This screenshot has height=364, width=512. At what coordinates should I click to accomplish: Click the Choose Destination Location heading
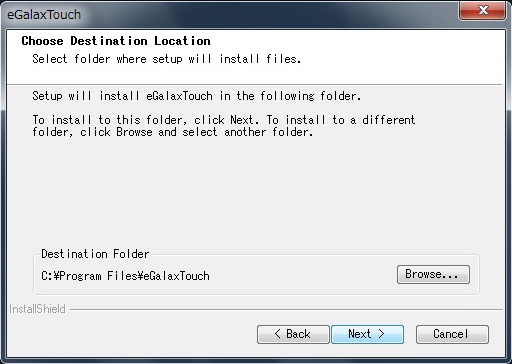(x=116, y=41)
